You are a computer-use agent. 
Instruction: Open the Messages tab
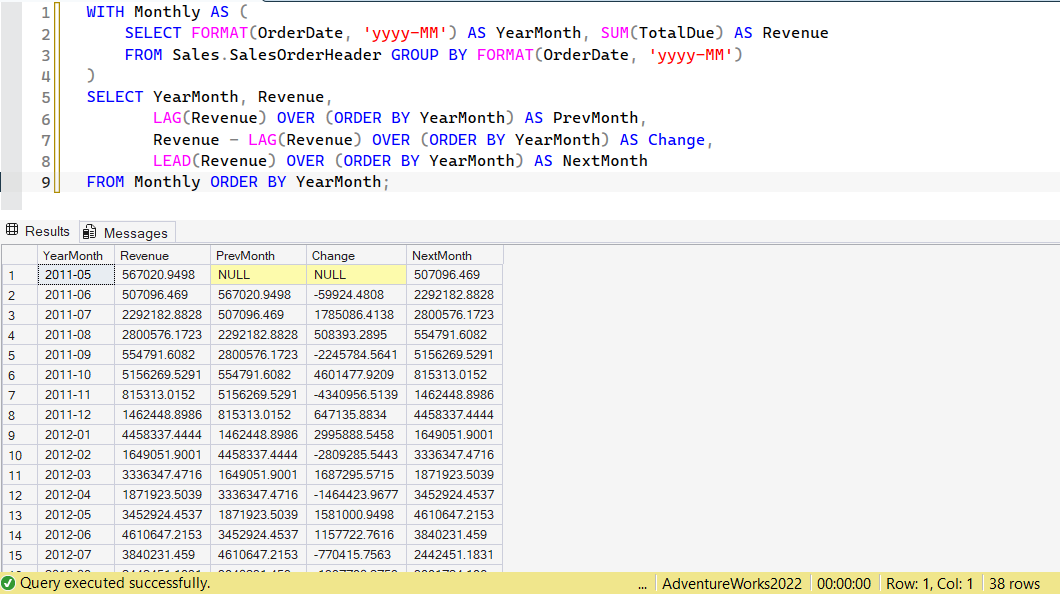click(x=127, y=232)
